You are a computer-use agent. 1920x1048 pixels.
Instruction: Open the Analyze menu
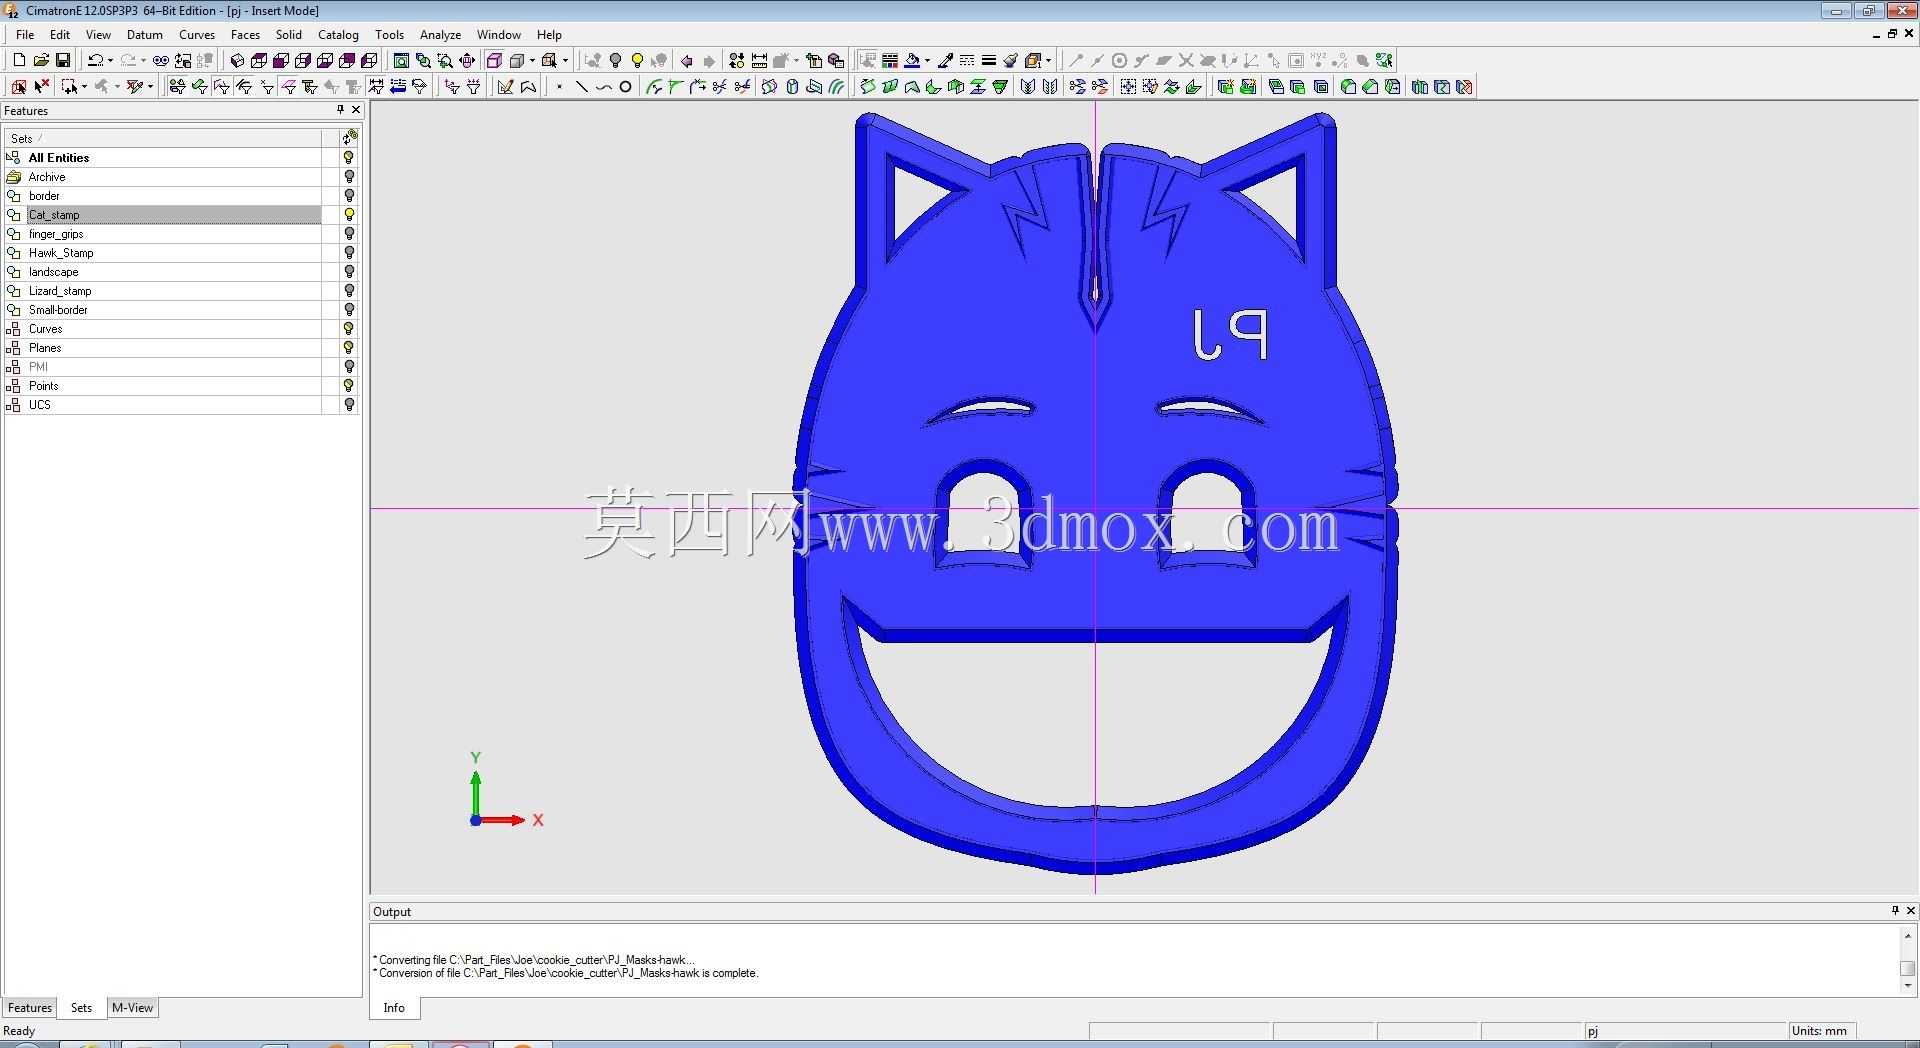click(x=441, y=35)
